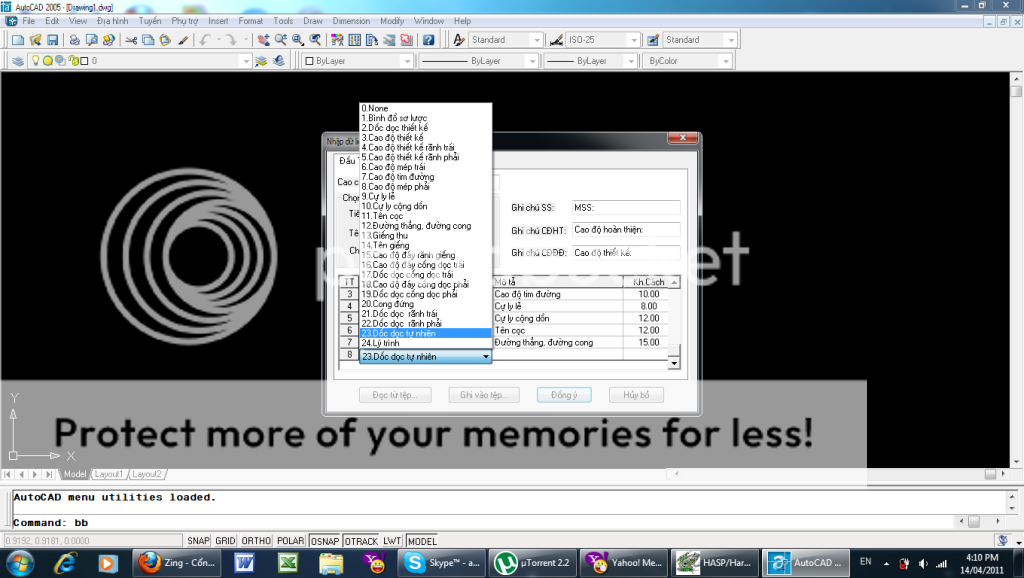This screenshot has width=1024, height=578.
Task: Open the Phụ trợ menu
Action: coord(185,21)
